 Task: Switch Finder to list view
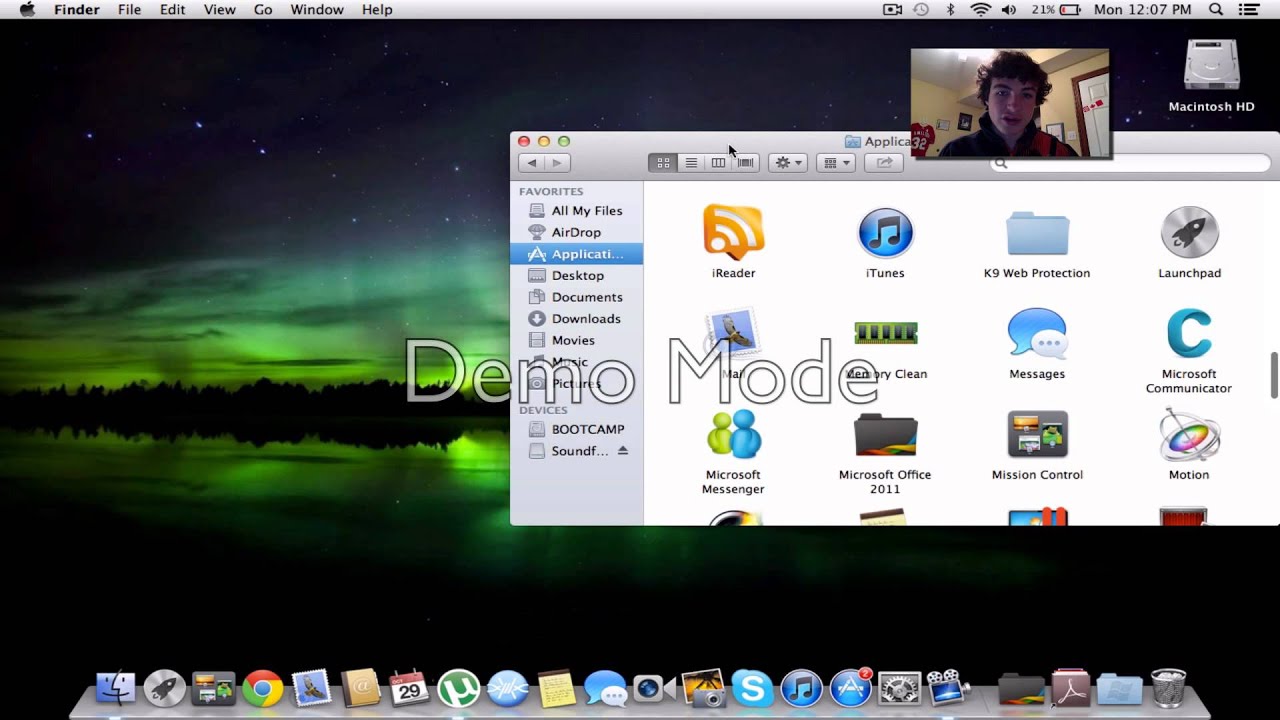click(x=690, y=162)
